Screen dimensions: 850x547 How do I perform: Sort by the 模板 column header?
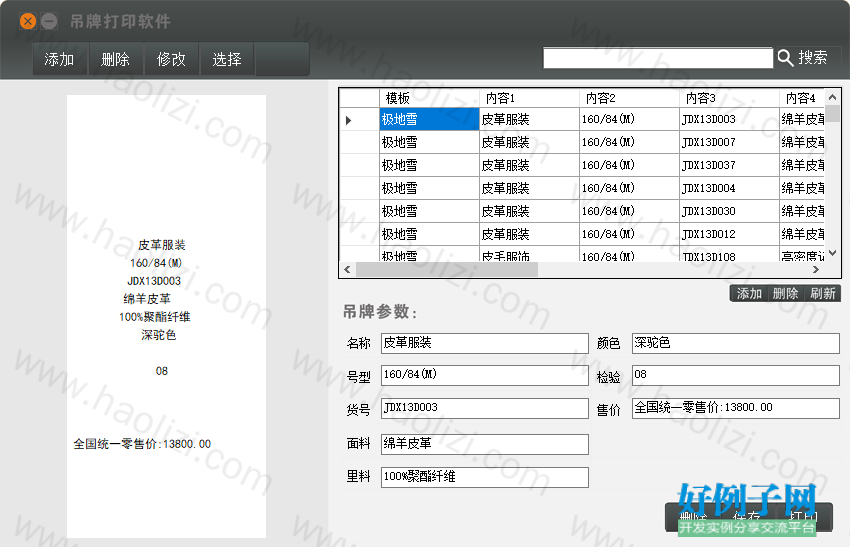point(429,98)
